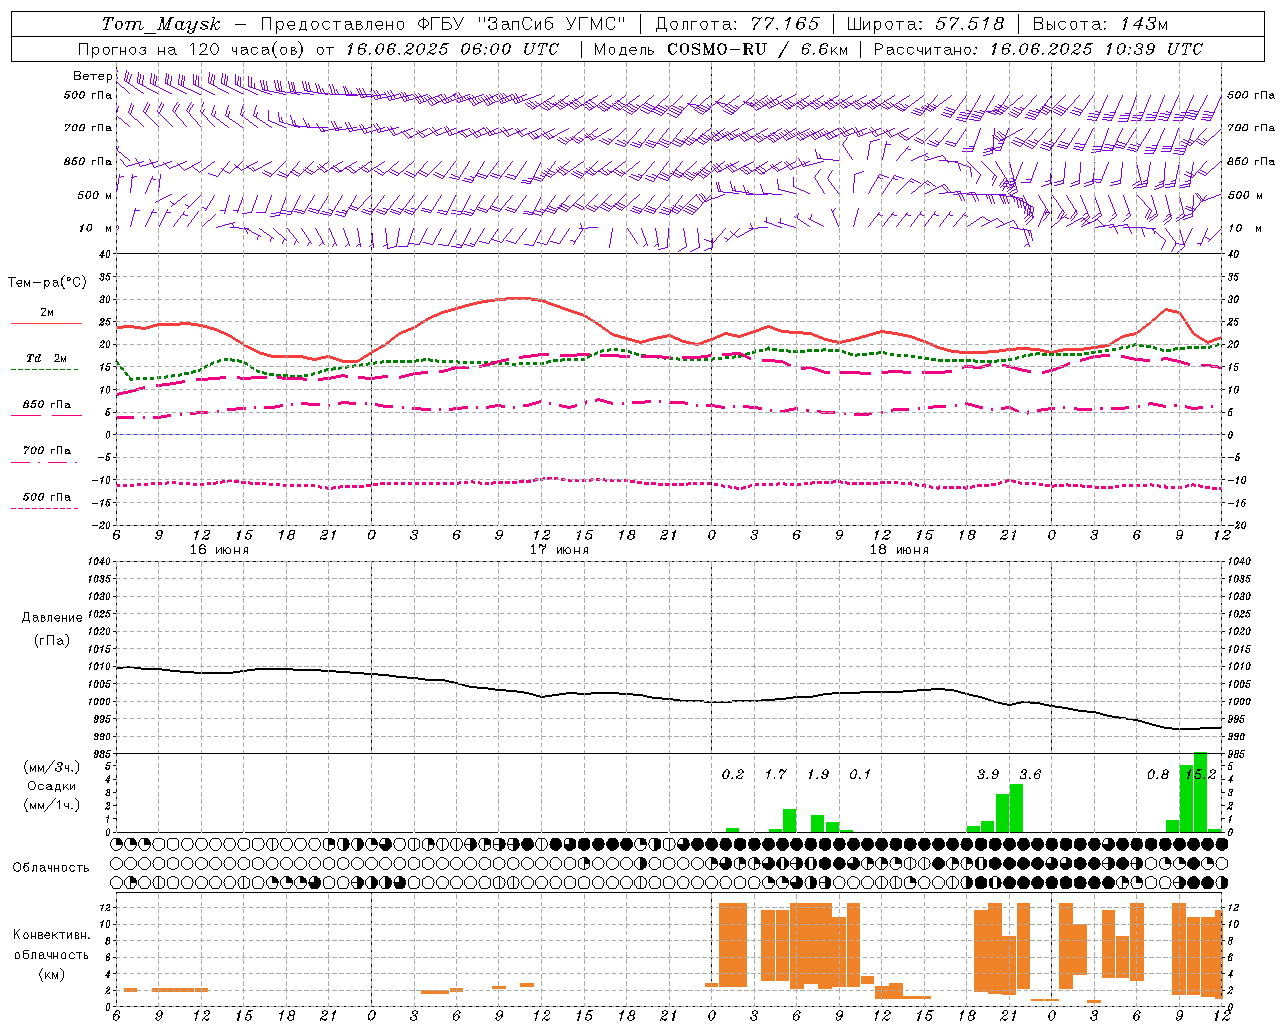
Task: Click the precipitation total 0.1
Action: point(860,774)
